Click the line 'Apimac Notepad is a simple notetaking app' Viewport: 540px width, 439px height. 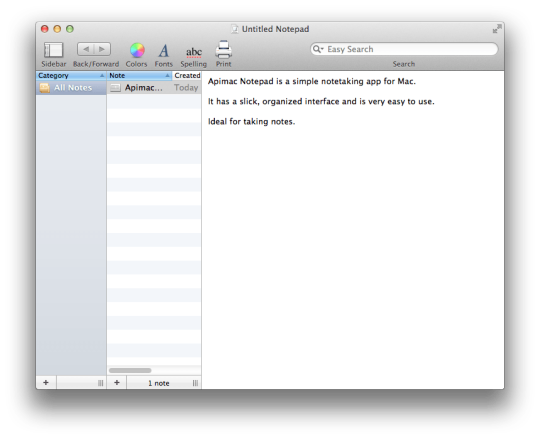pyautogui.click(x=312, y=82)
